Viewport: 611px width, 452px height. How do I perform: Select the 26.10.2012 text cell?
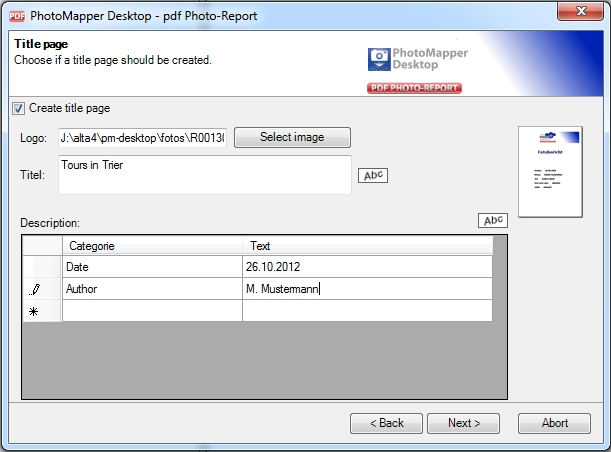(367, 267)
